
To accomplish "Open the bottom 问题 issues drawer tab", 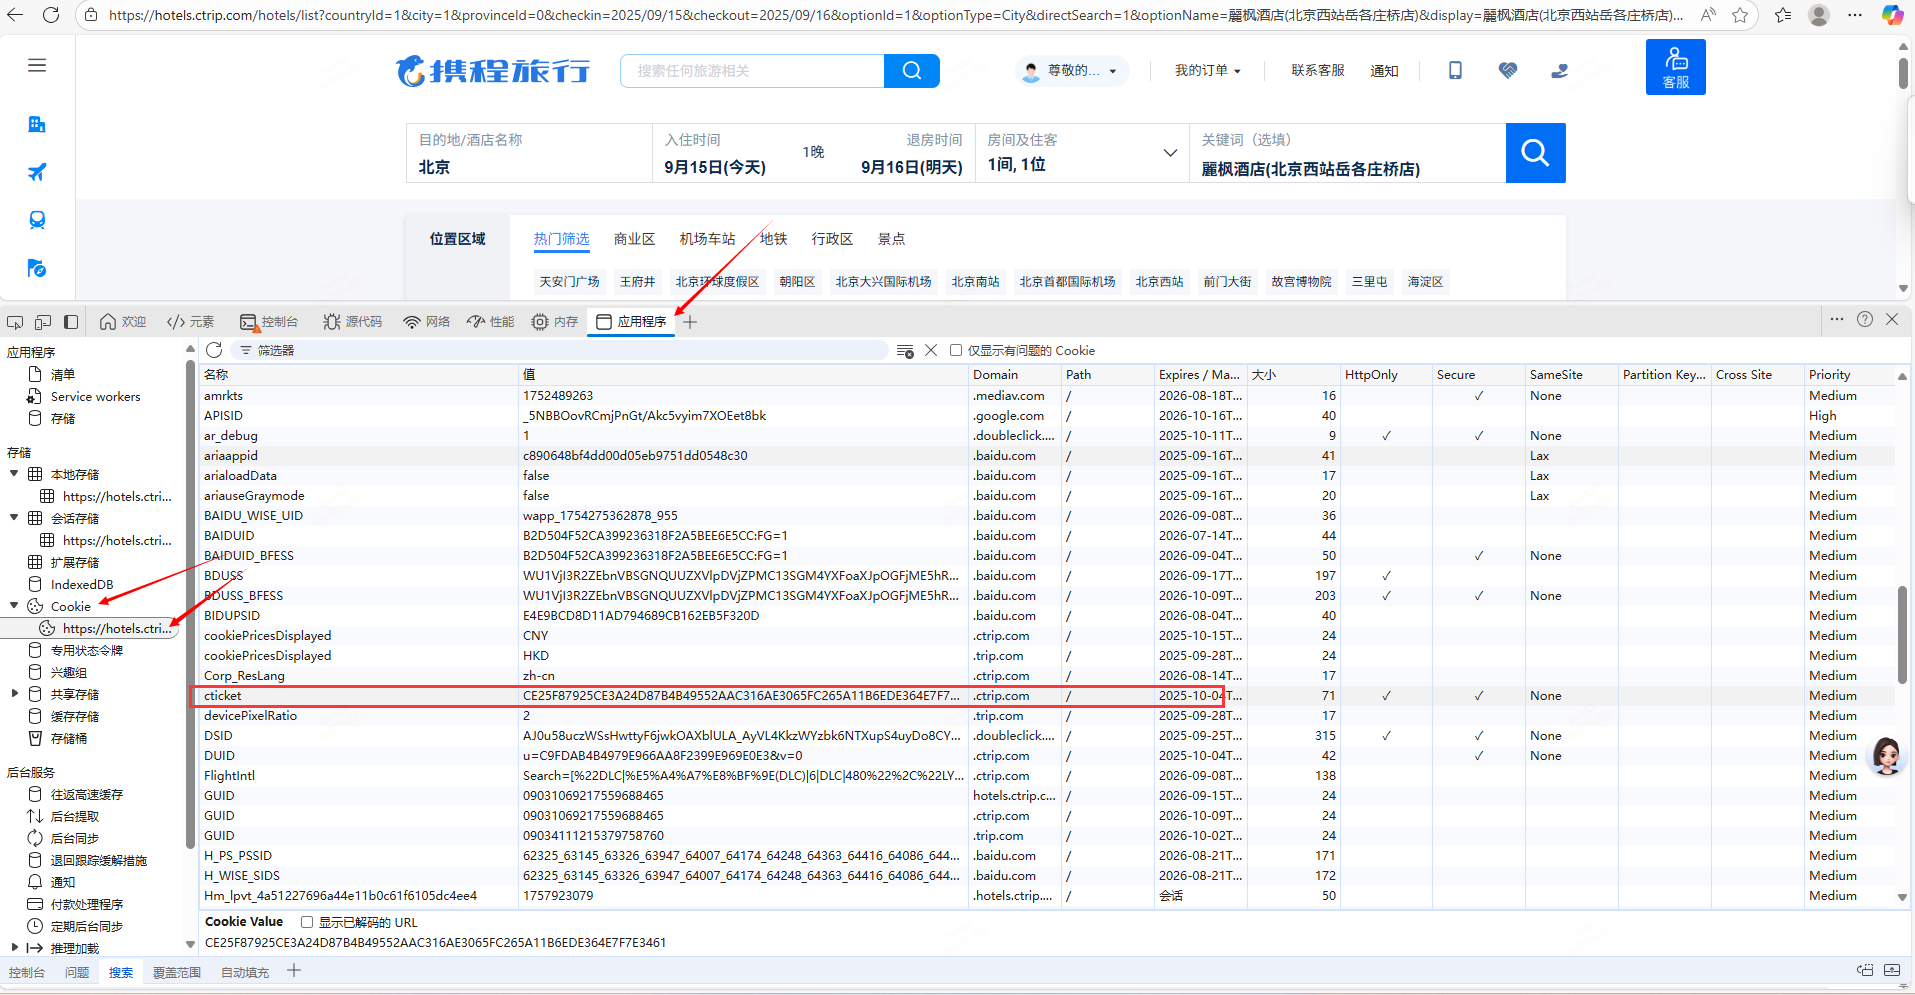I will pos(77,972).
